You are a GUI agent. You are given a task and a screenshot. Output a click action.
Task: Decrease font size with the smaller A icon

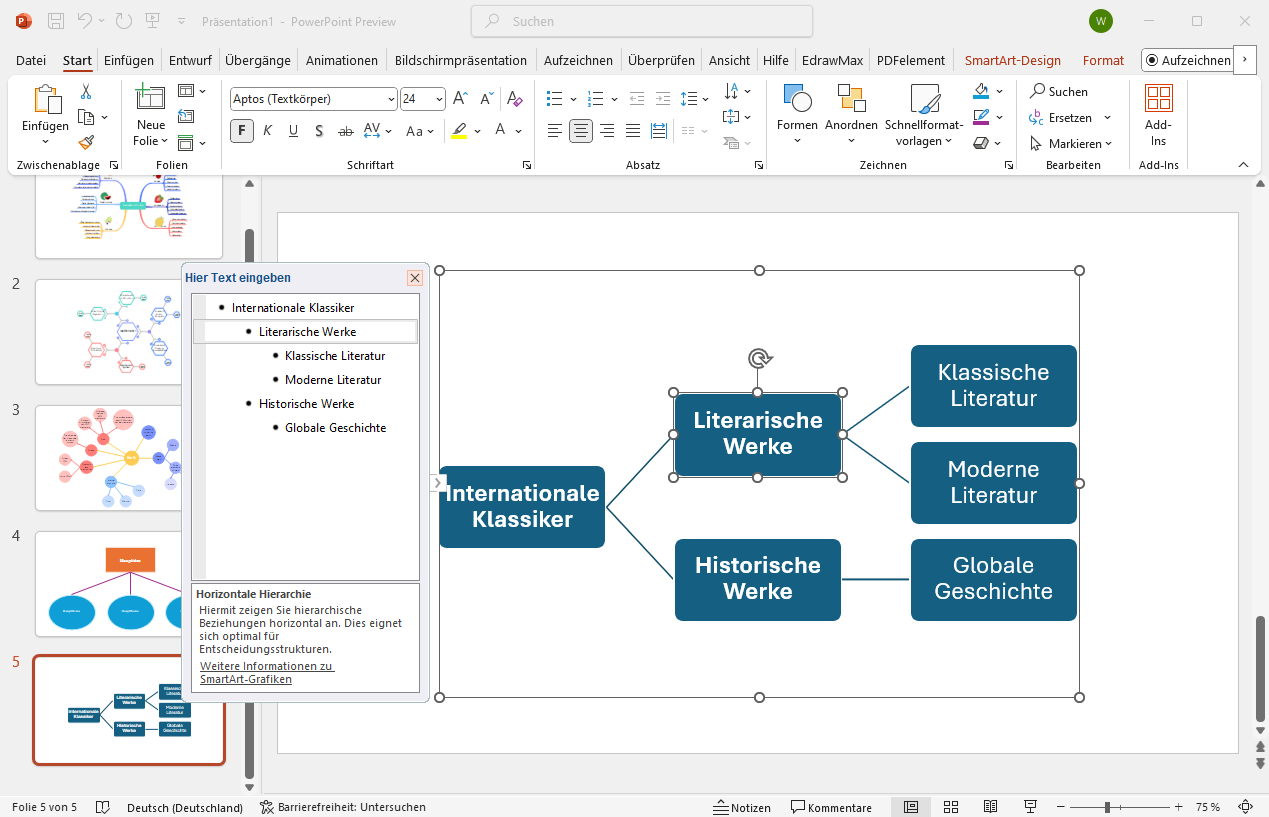[x=487, y=99]
